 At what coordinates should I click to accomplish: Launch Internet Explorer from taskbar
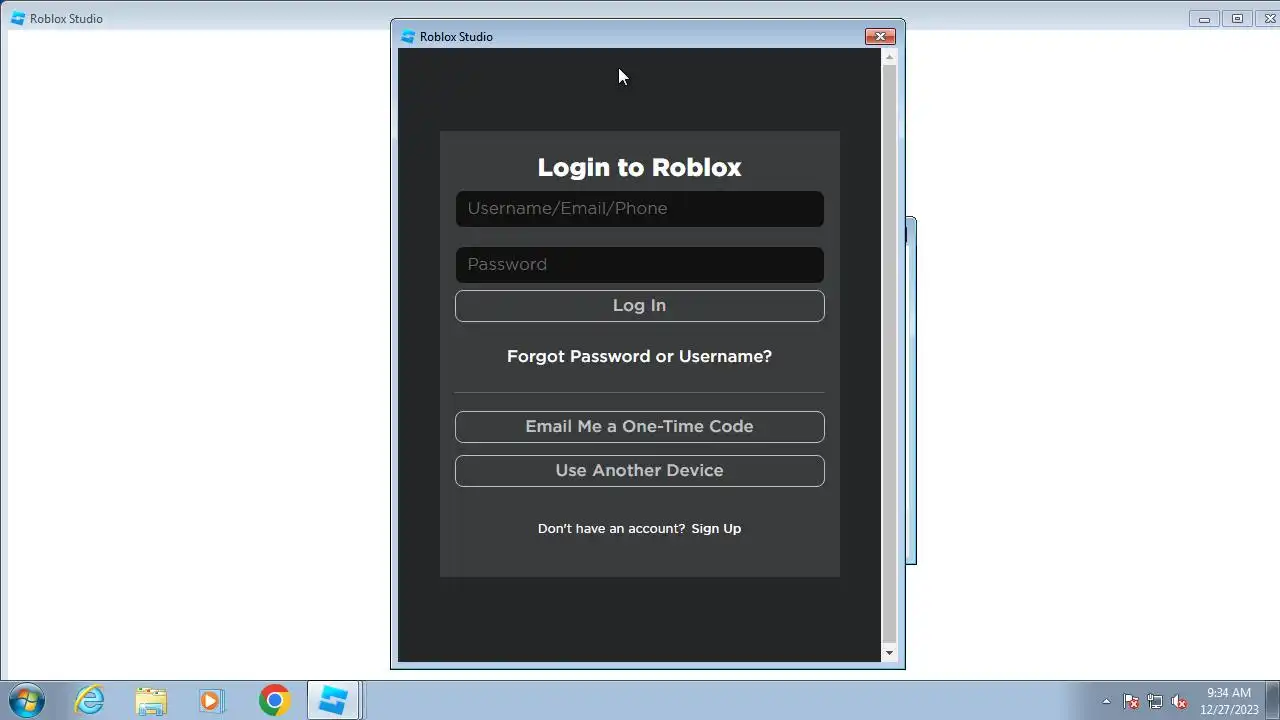click(x=90, y=700)
